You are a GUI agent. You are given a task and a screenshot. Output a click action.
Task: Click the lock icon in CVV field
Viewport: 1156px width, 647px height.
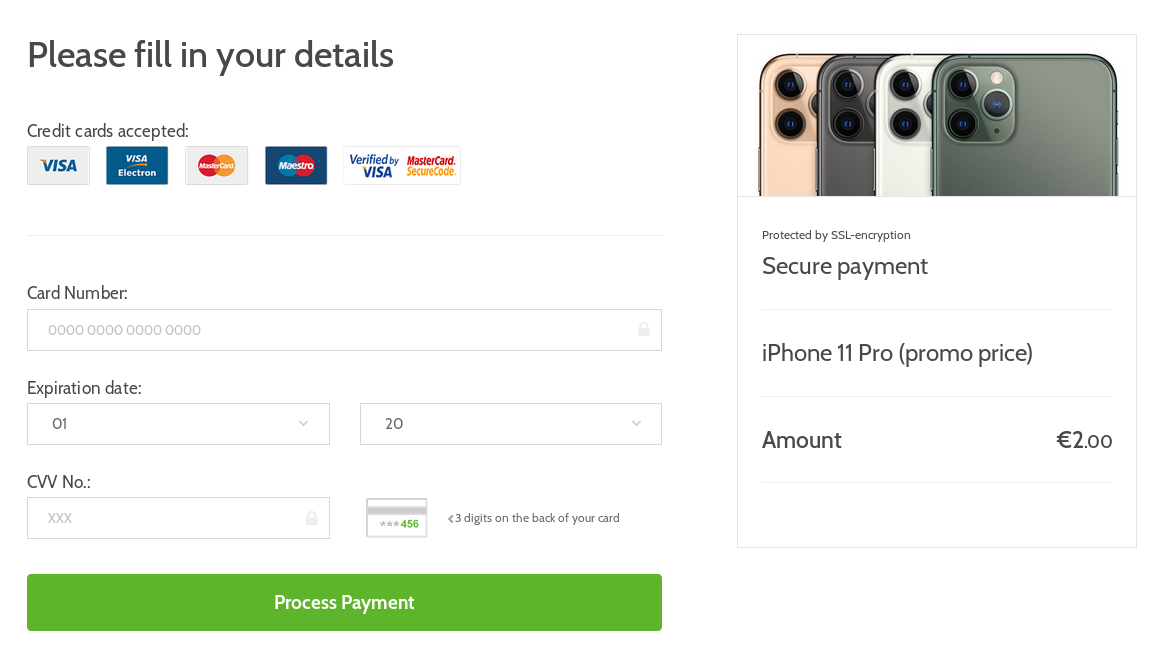[x=312, y=518]
